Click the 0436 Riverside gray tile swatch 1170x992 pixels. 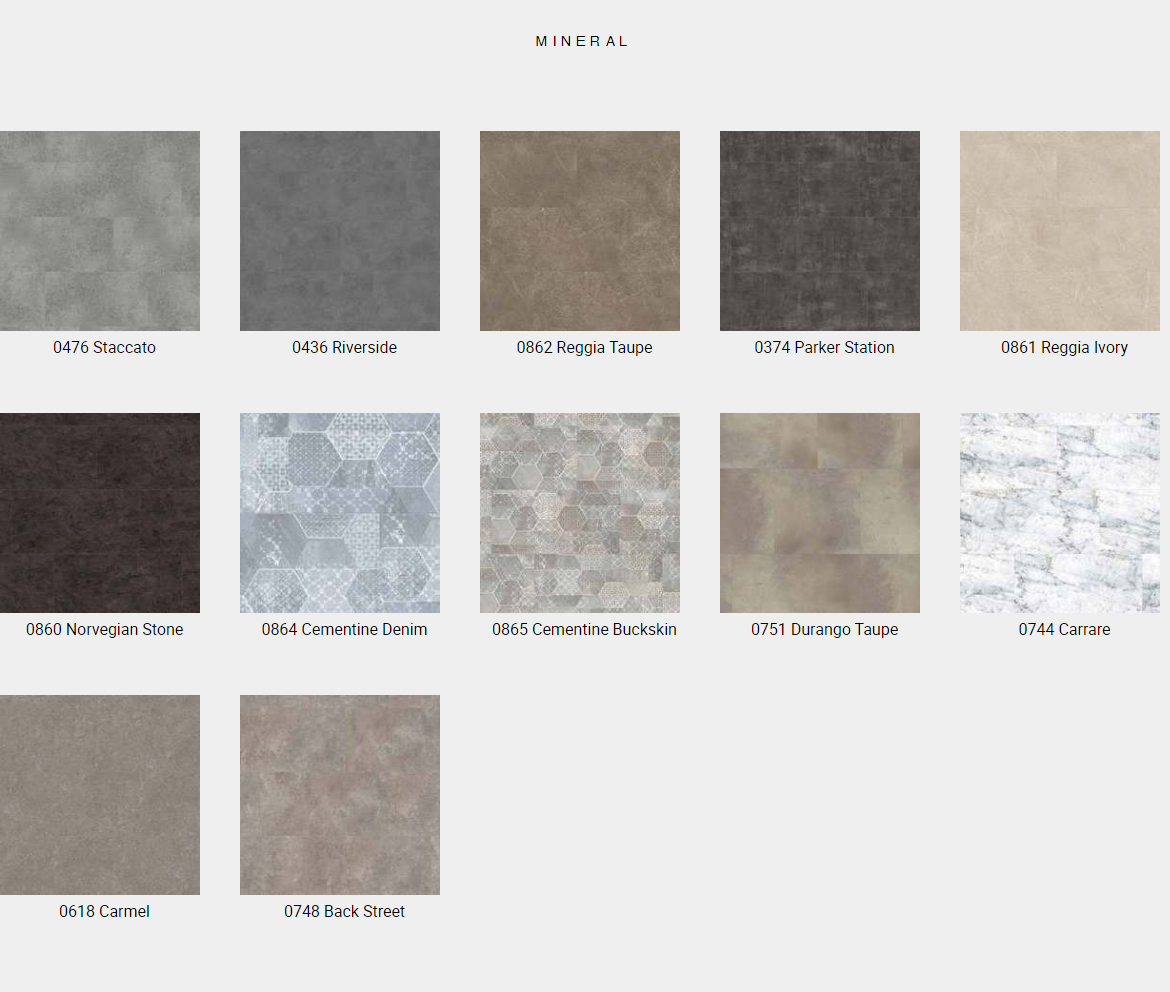(340, 231)
